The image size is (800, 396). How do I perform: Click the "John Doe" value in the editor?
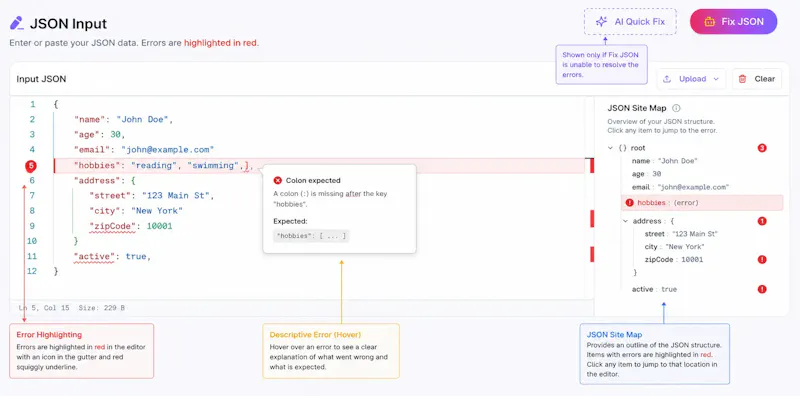click(x=143, y=119)
